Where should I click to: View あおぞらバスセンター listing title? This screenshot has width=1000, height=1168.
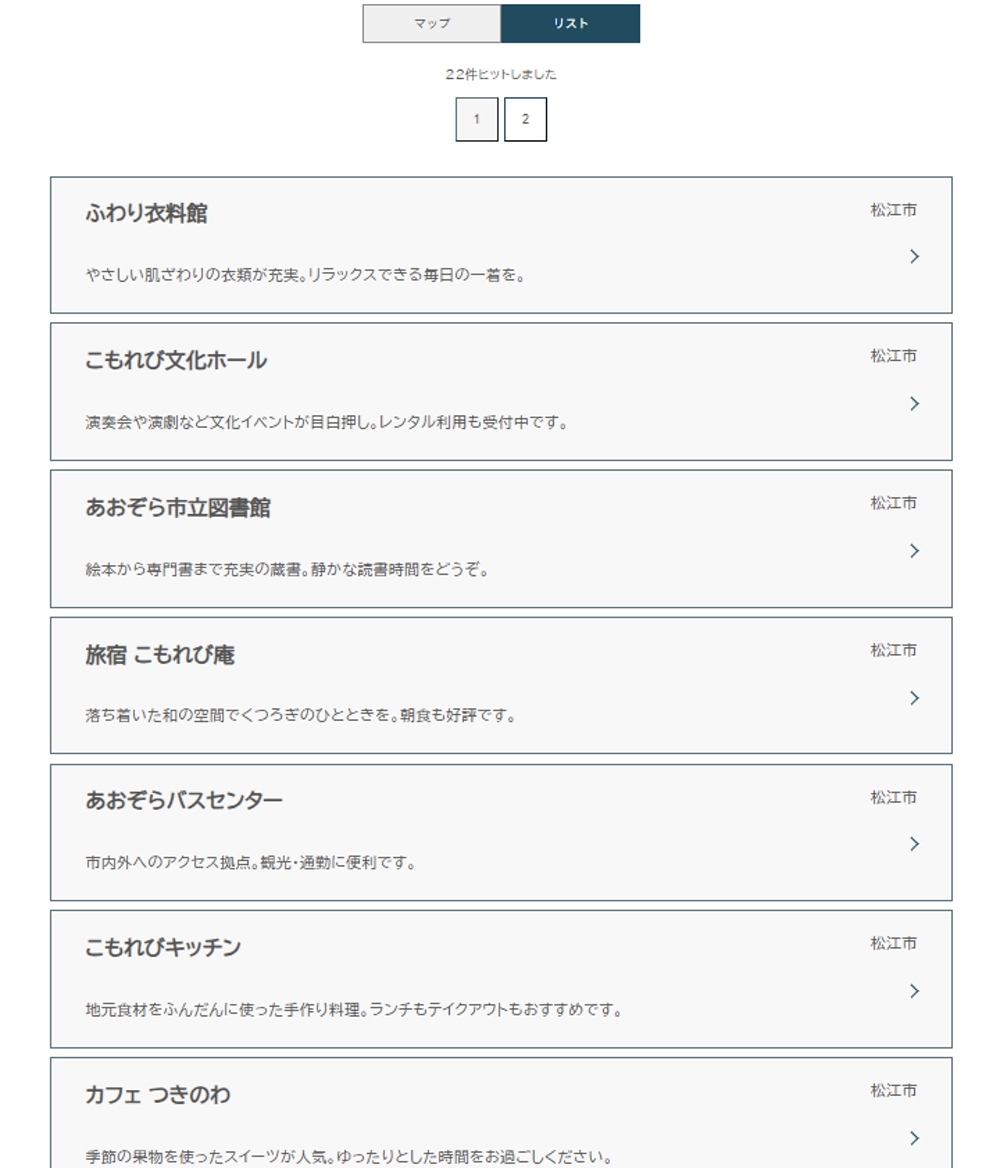click(184, 801)
